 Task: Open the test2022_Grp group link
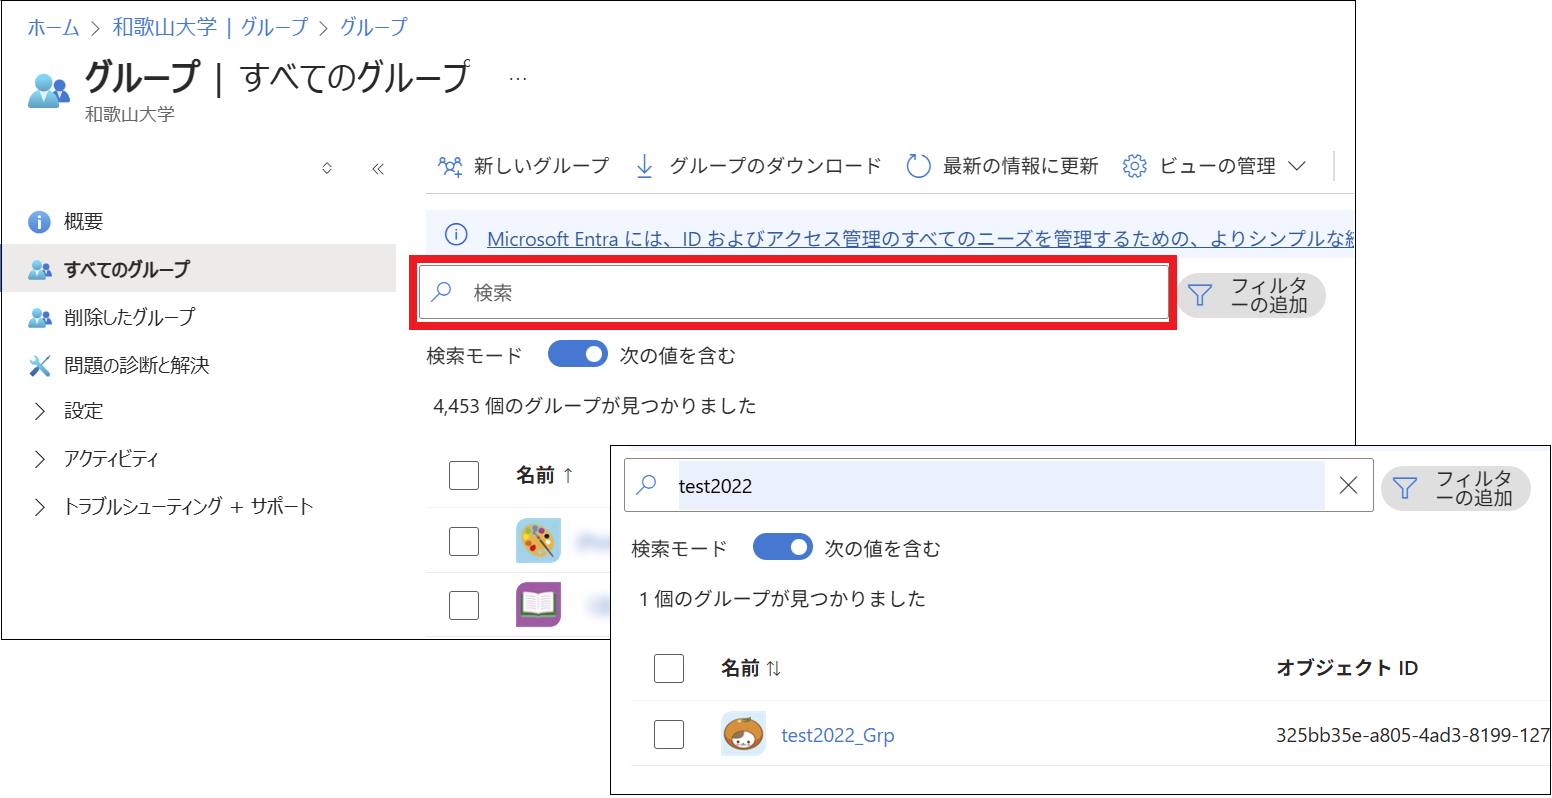(838, 733)
